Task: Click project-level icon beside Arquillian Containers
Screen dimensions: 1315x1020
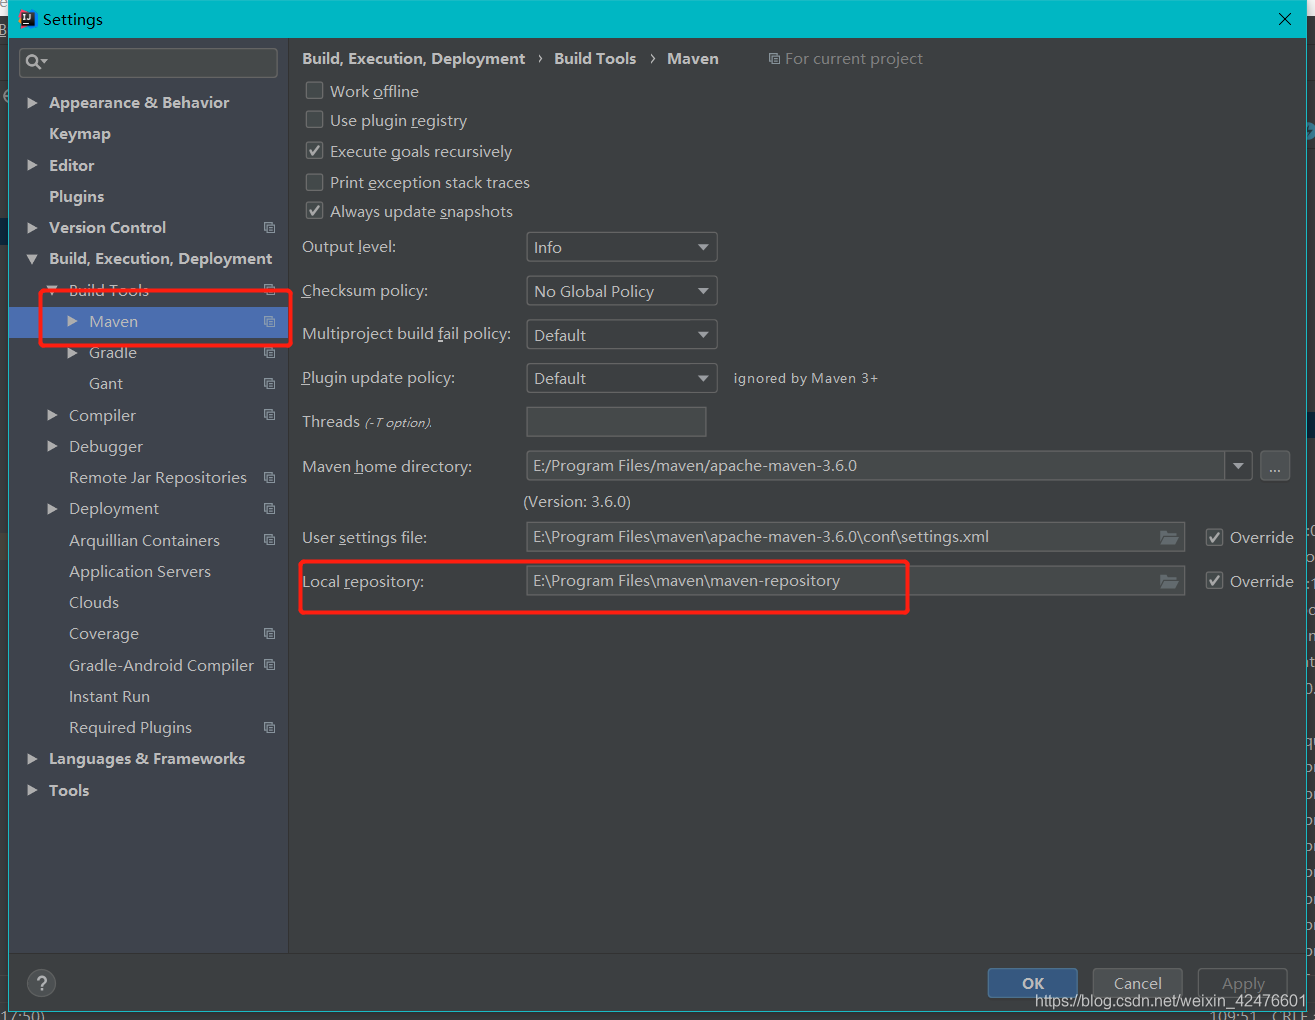Action: coord(269,540)
